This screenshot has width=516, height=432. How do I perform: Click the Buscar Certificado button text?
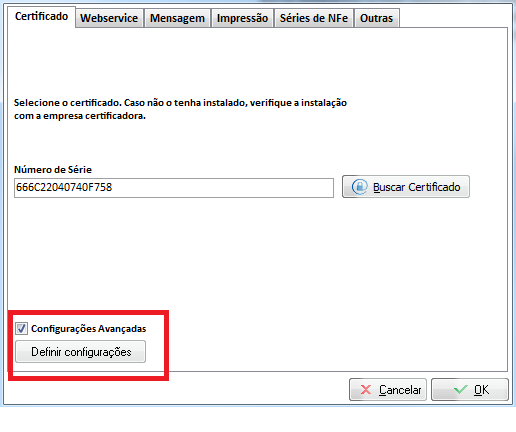click(417, 187)
